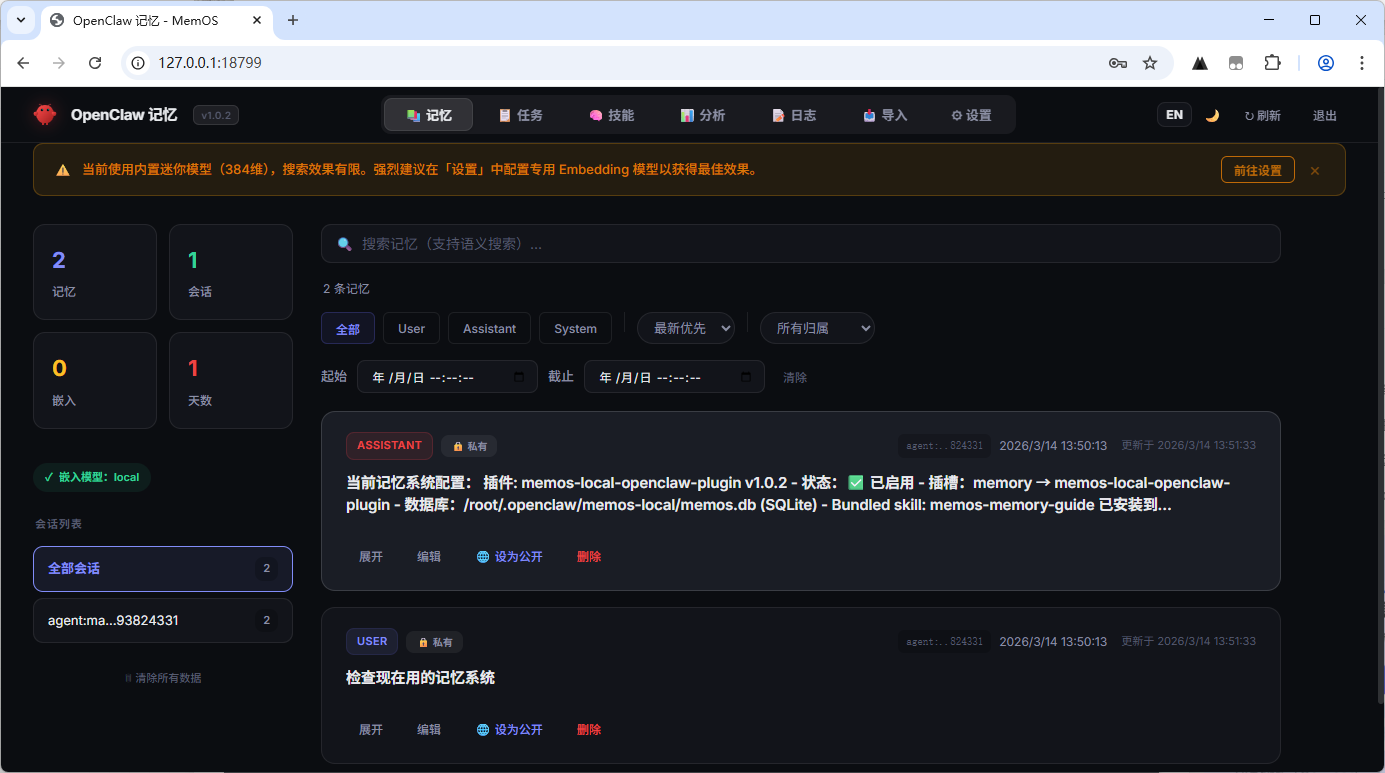
Task: Open the 所有归属 owner dropdown
Action: click(x=817, y=328)
